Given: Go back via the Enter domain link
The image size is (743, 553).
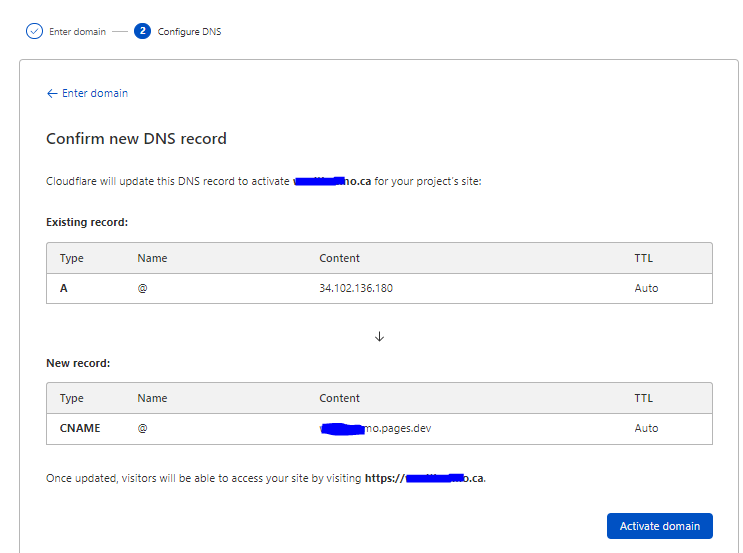Looking at the screenshot, I should click(94, 93).
